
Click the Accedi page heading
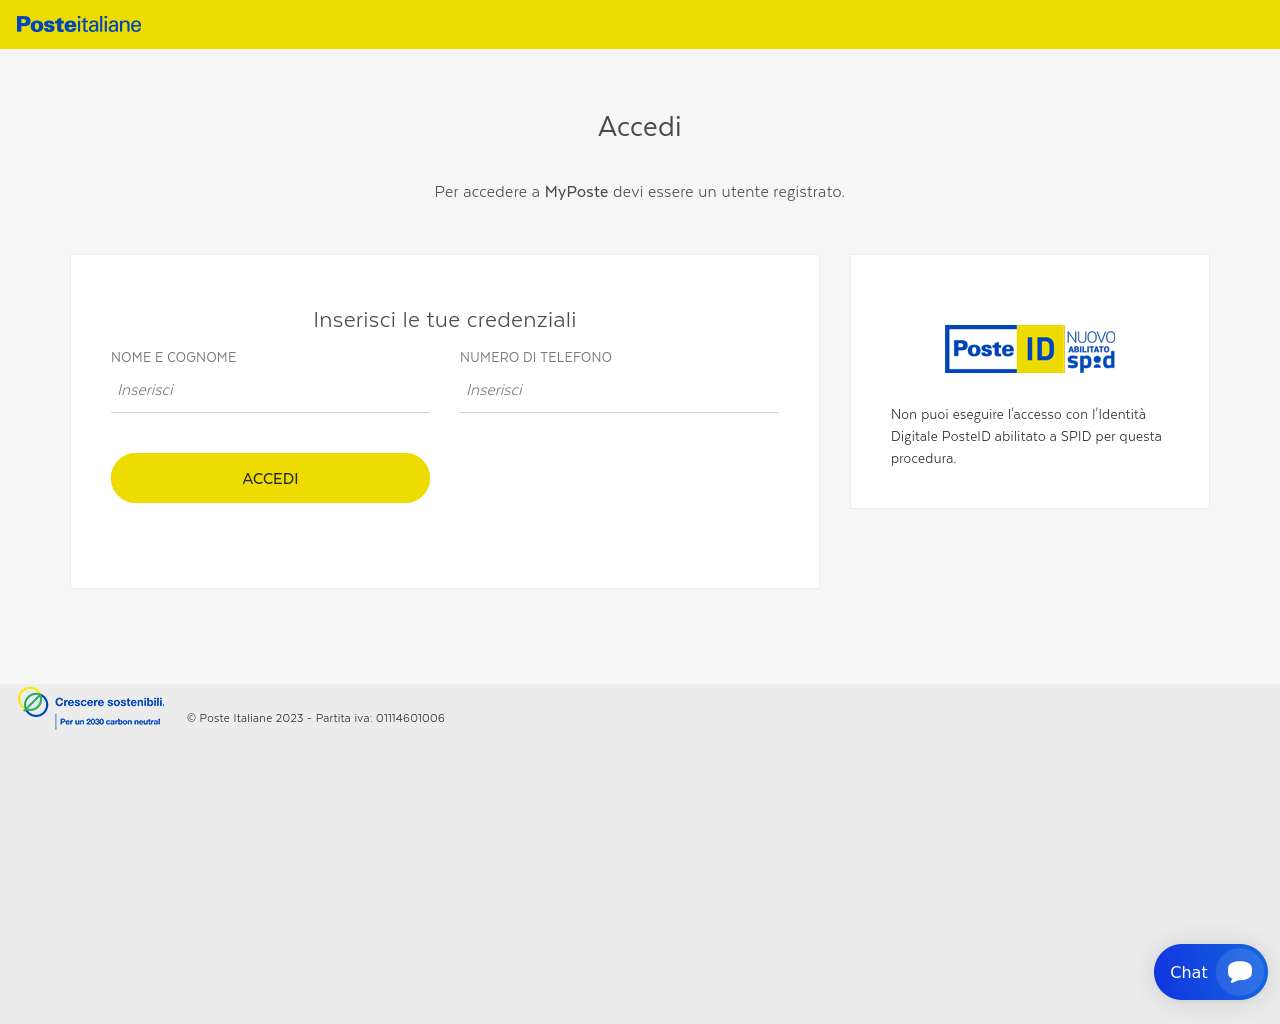640,127
